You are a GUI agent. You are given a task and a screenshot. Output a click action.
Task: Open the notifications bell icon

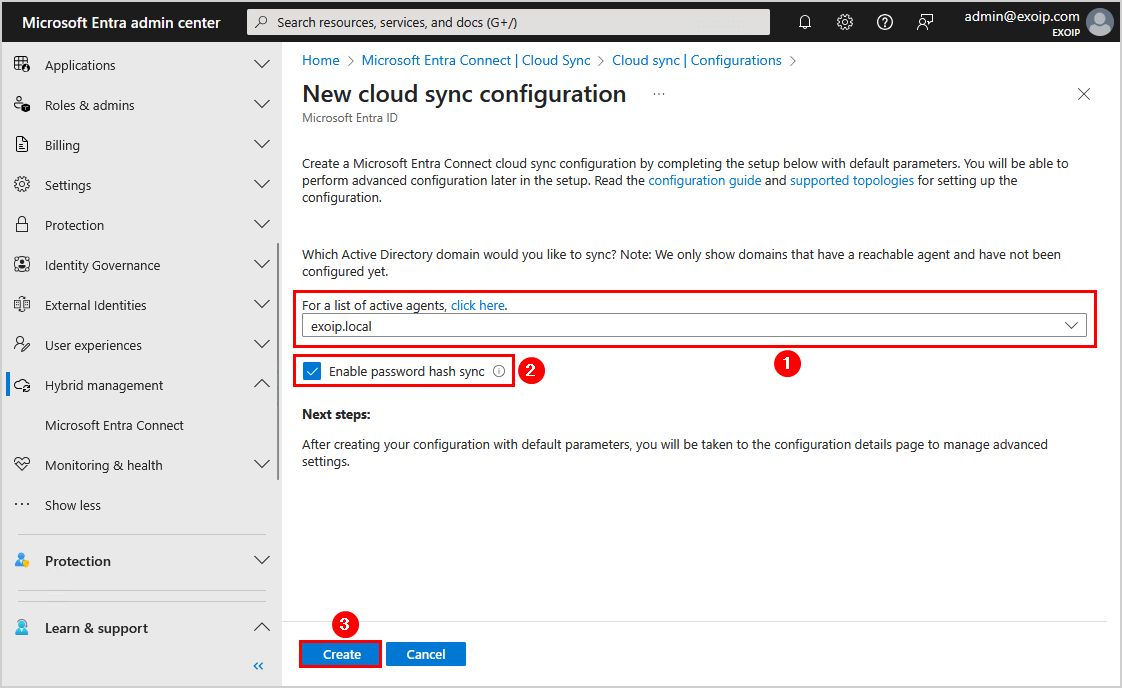coord(805,22)
